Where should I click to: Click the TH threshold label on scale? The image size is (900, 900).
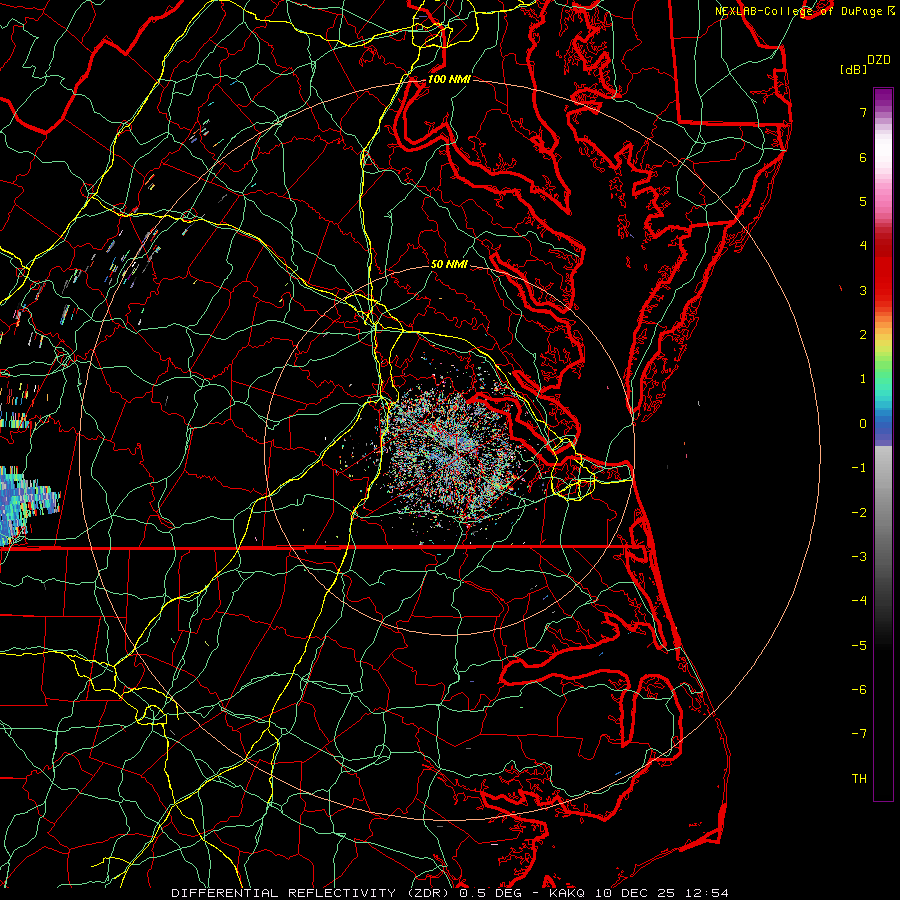point(859,779)
